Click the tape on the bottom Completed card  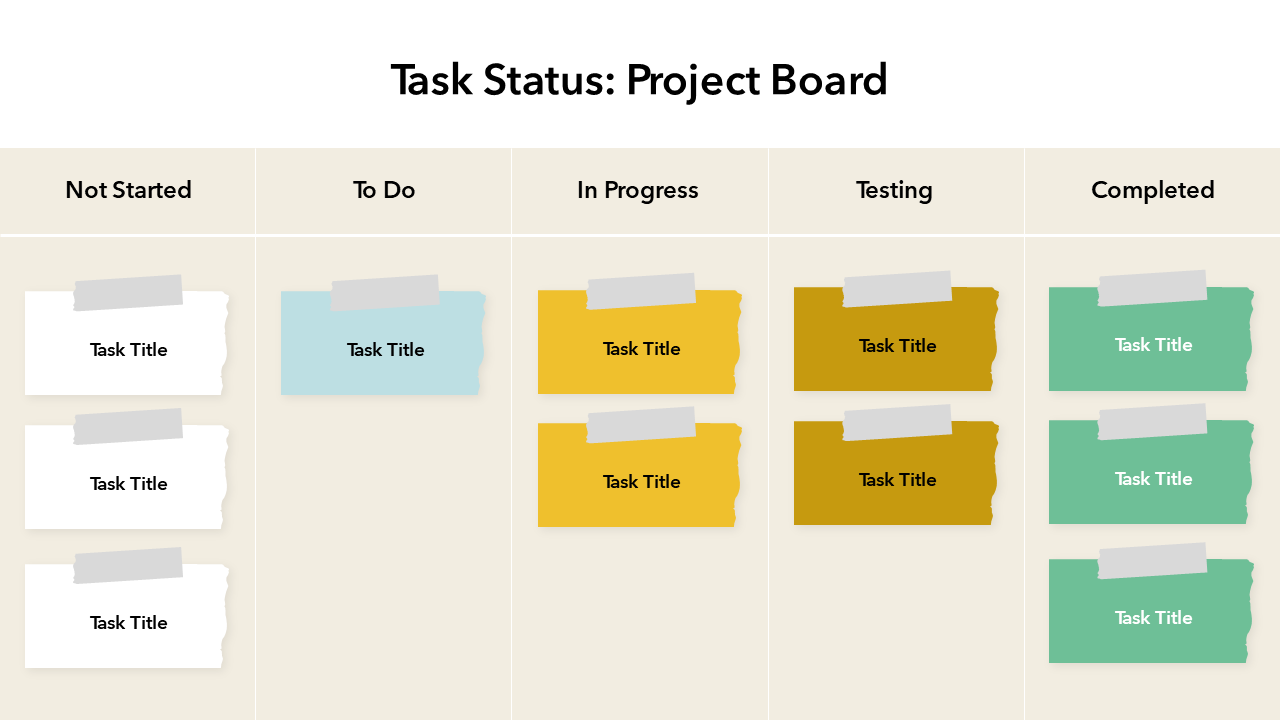[1152, 561]
